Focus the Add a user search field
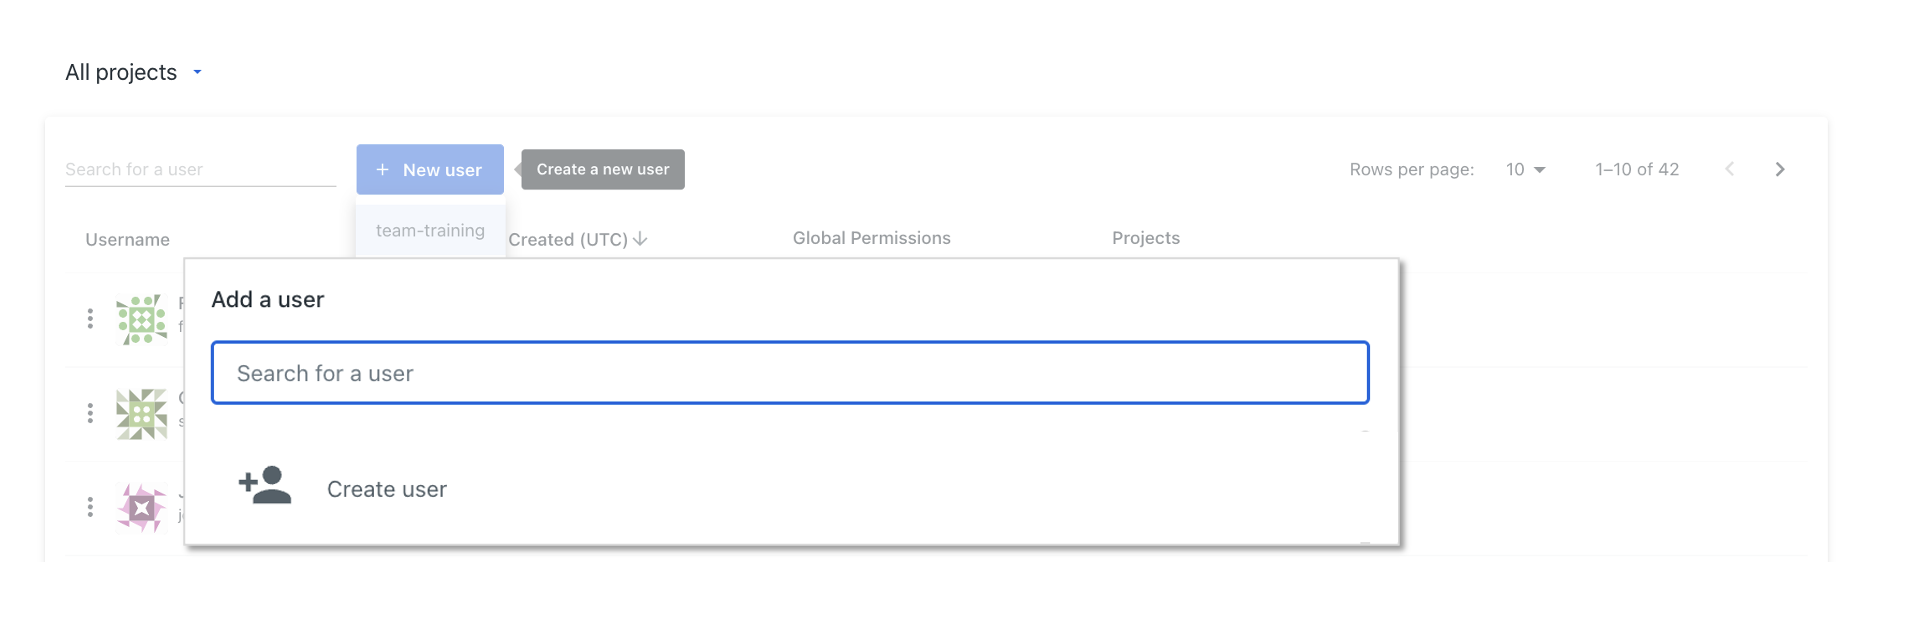This screenshot has width=1910, height=634. click(x=790, y=373)
